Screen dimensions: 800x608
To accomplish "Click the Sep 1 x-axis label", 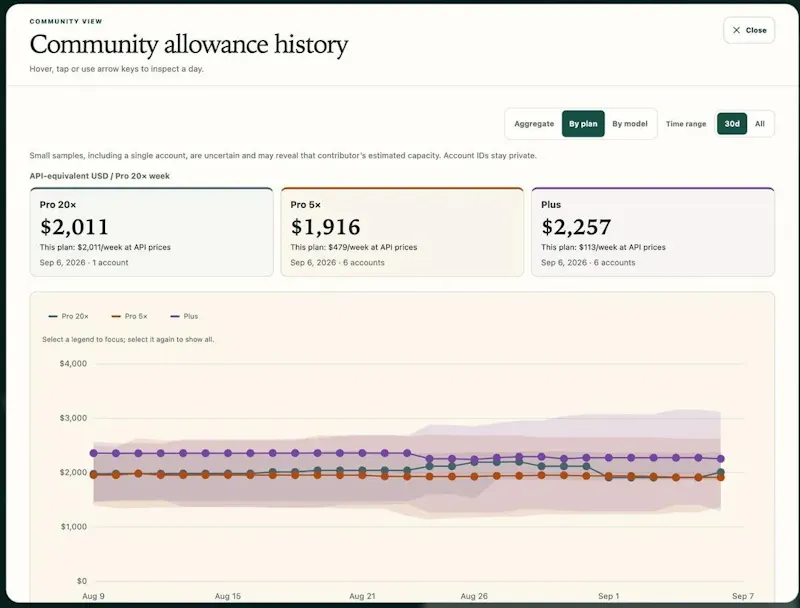I will pyautogui.click(x=609, y=596).
